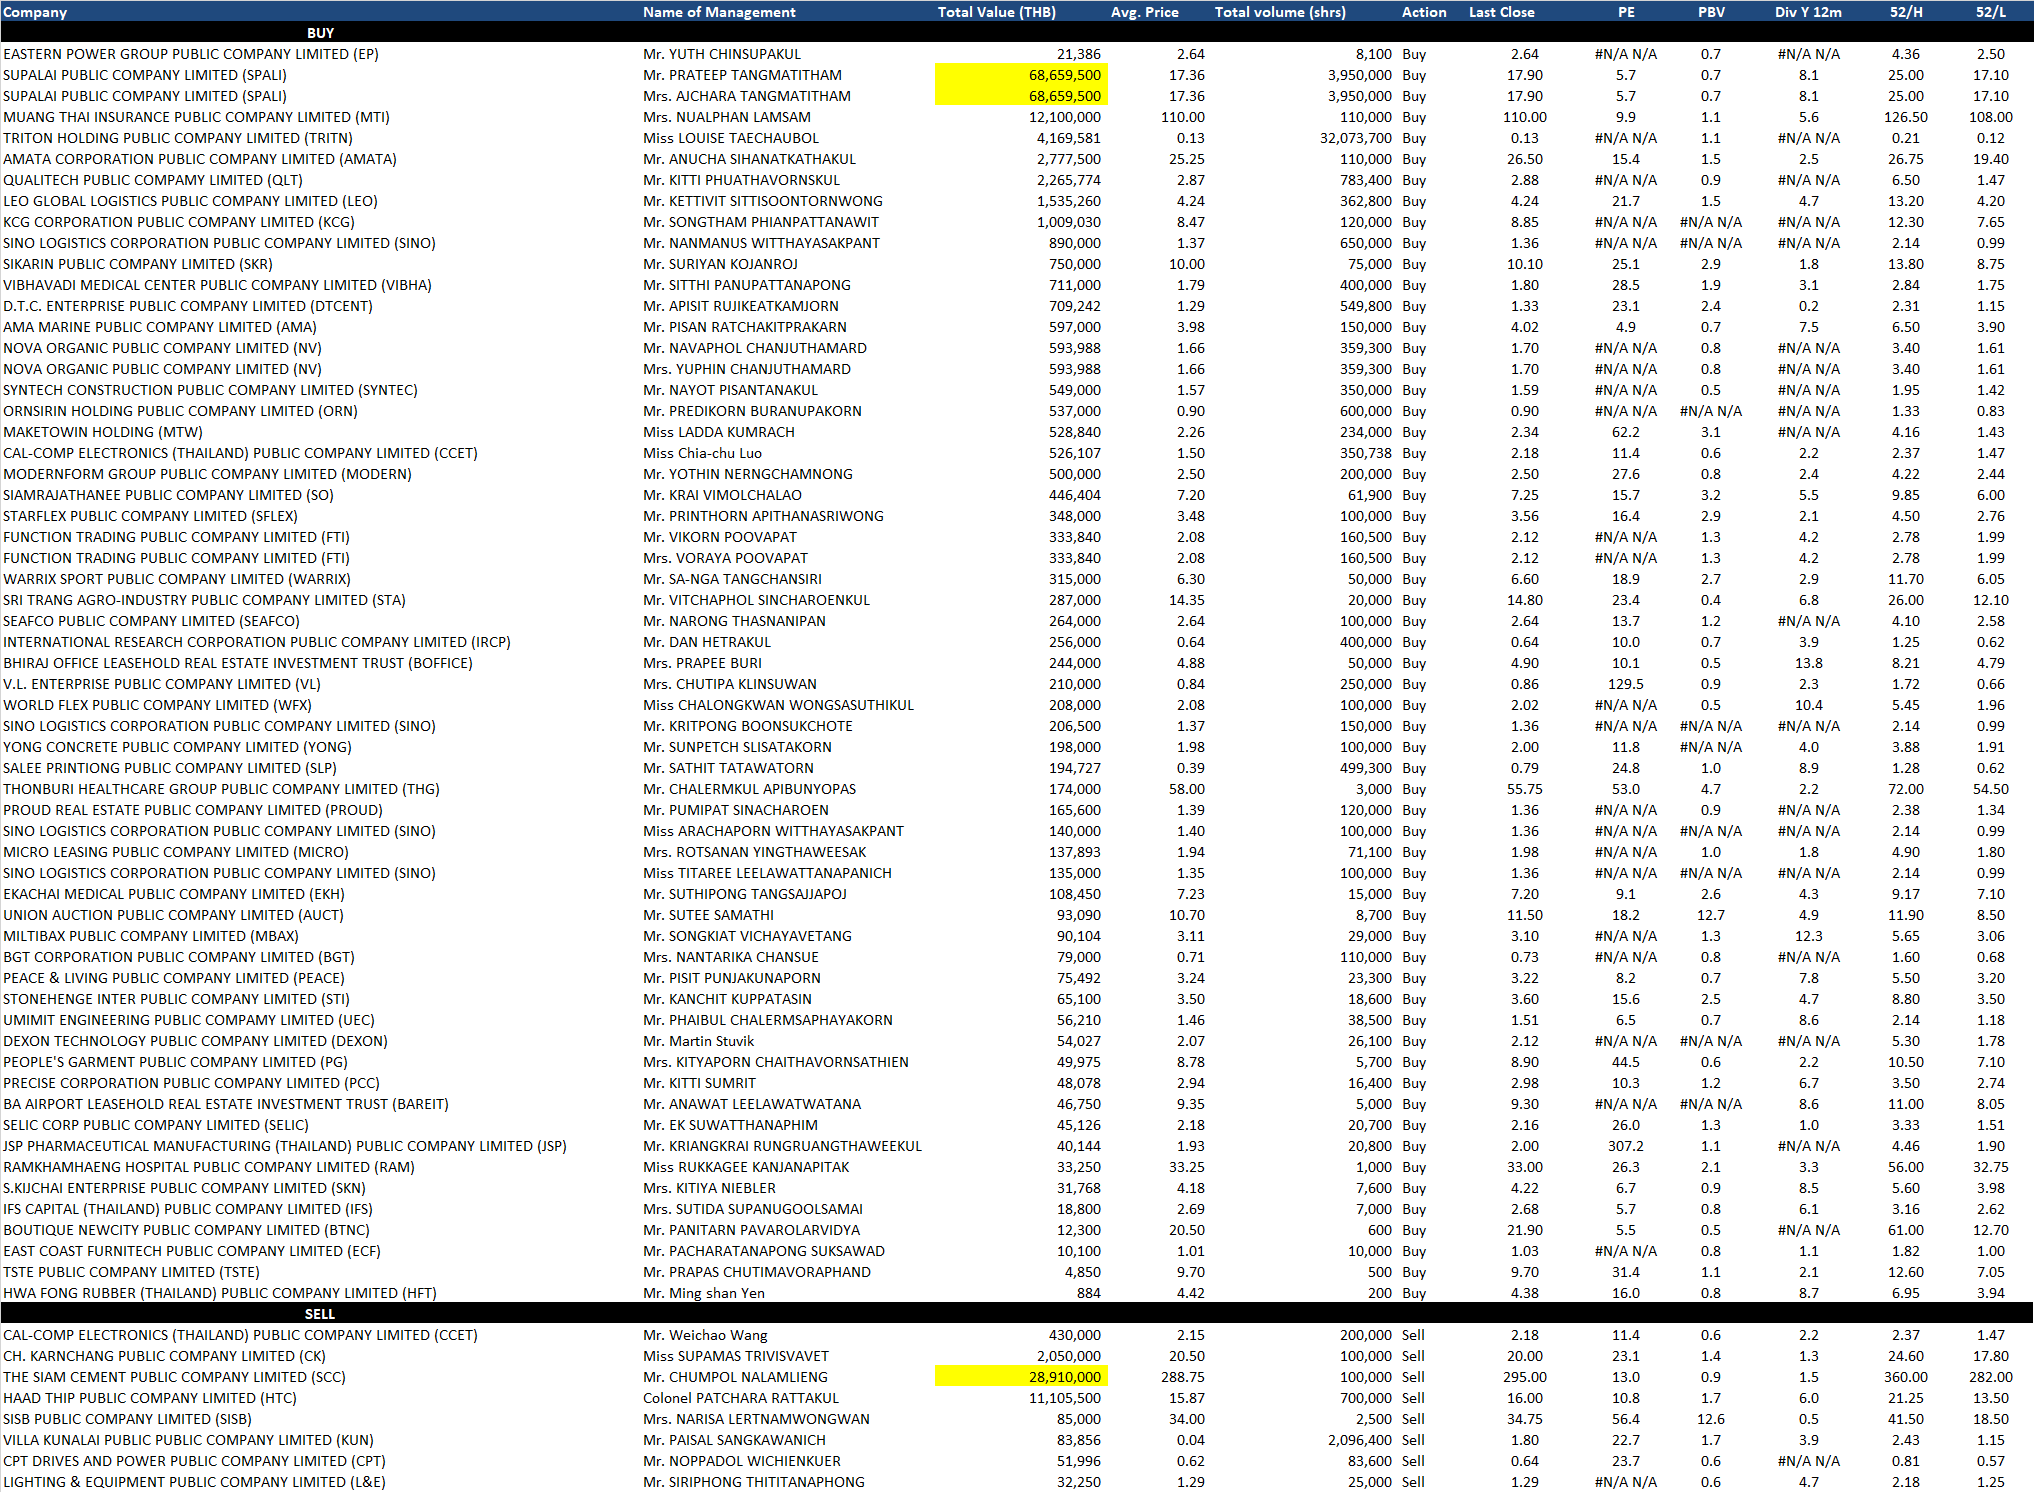Click the BUY section heading

tap(320, 33)
